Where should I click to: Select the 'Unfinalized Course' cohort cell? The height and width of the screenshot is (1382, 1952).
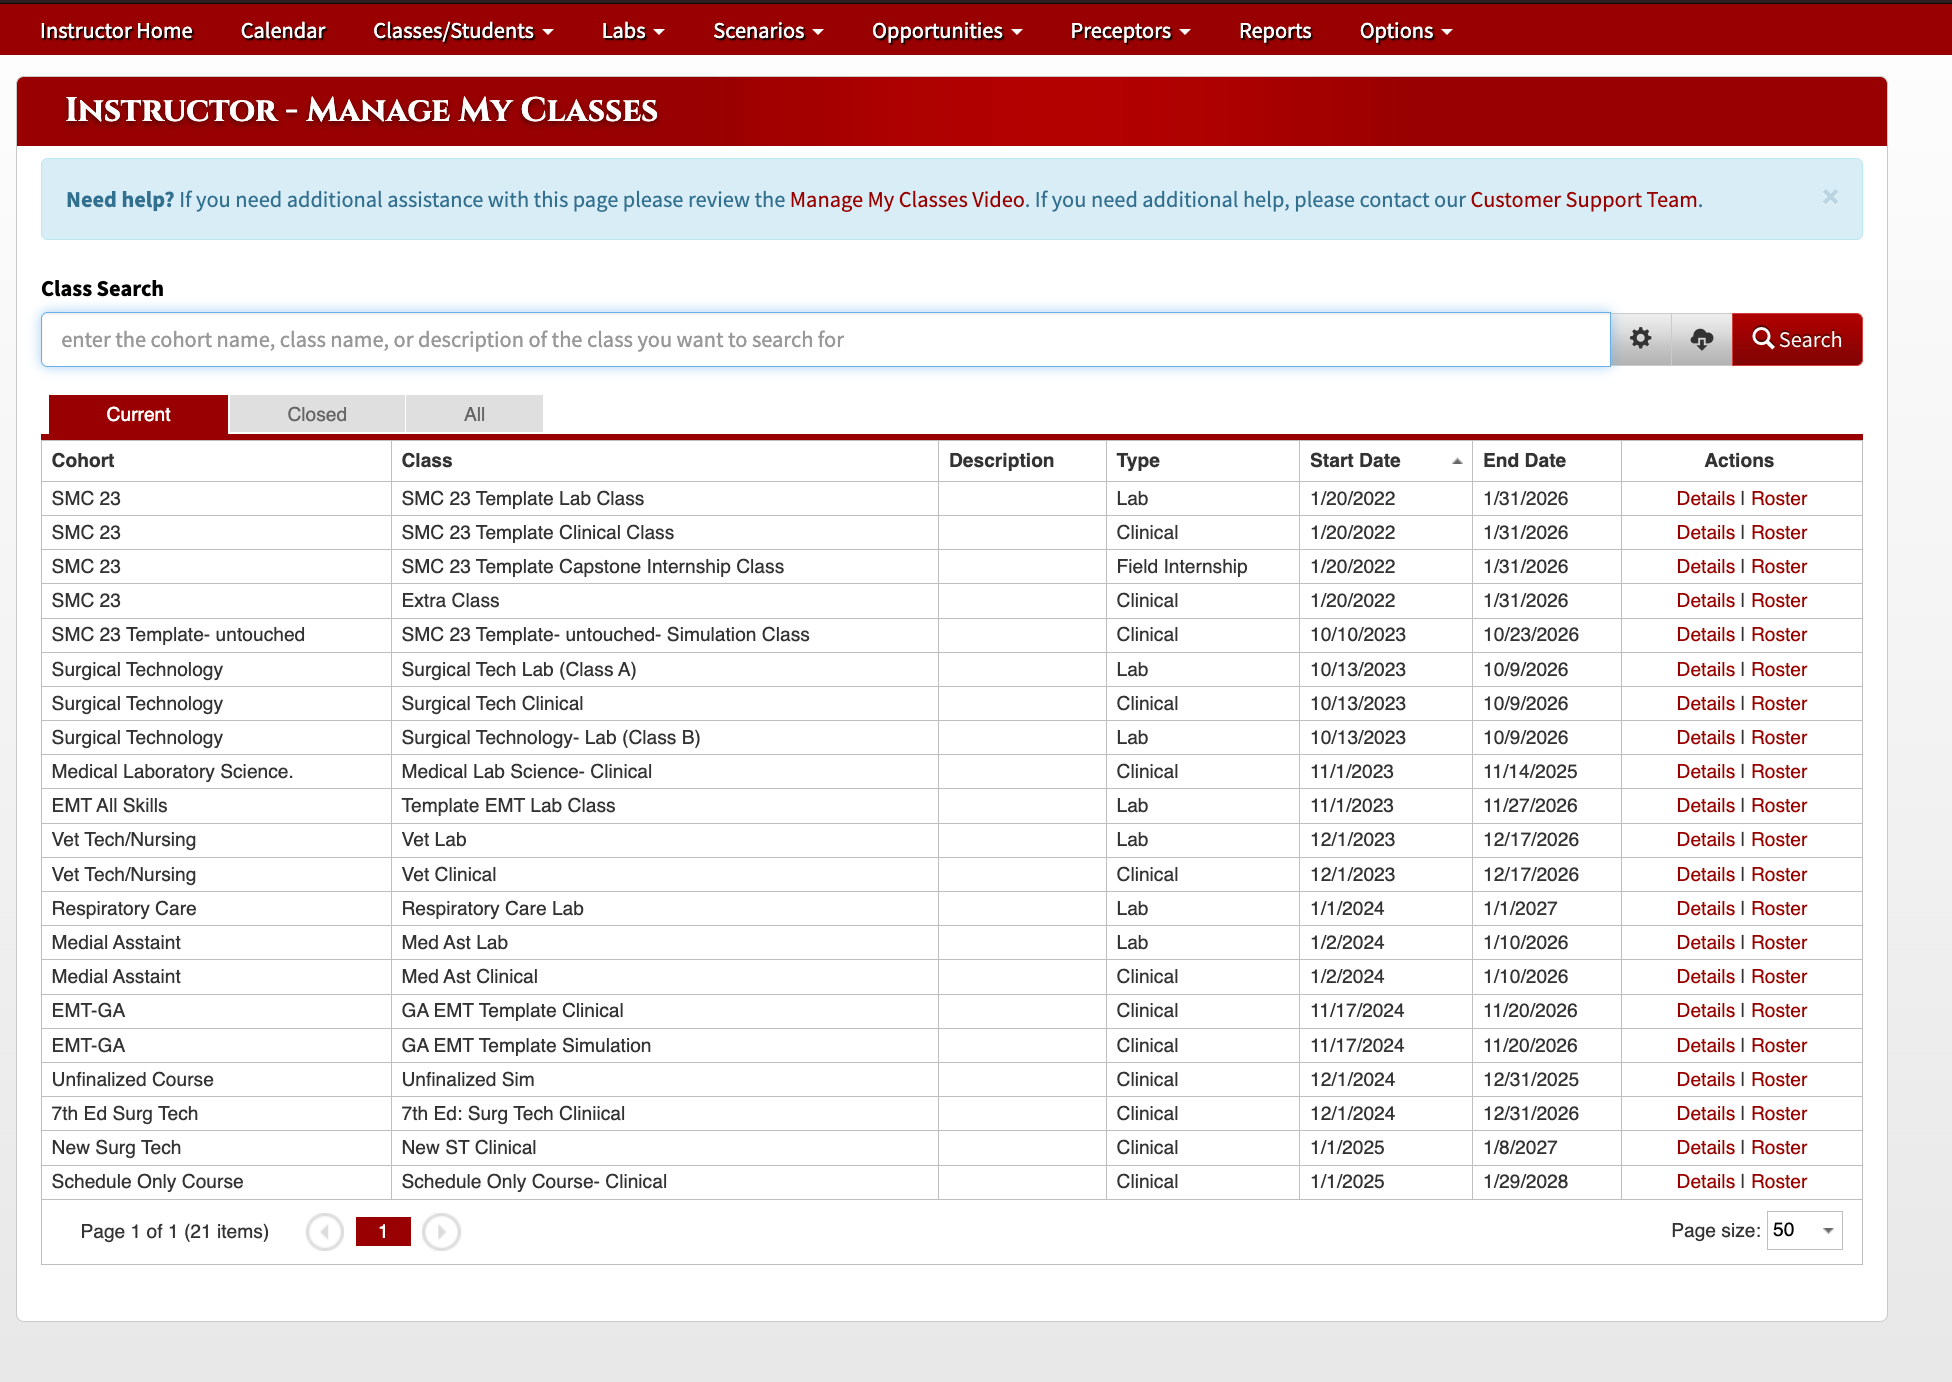point(216,1079)
